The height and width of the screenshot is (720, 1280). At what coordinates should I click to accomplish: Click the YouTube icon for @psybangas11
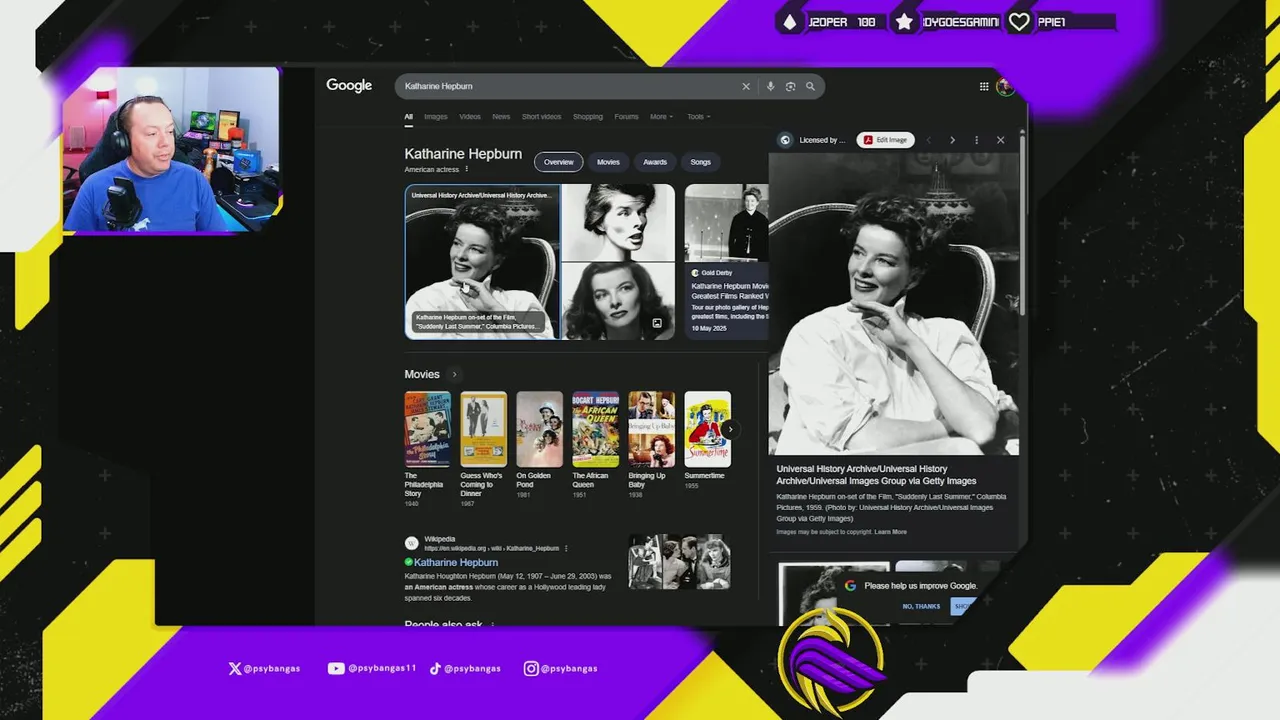click(336, 668)
